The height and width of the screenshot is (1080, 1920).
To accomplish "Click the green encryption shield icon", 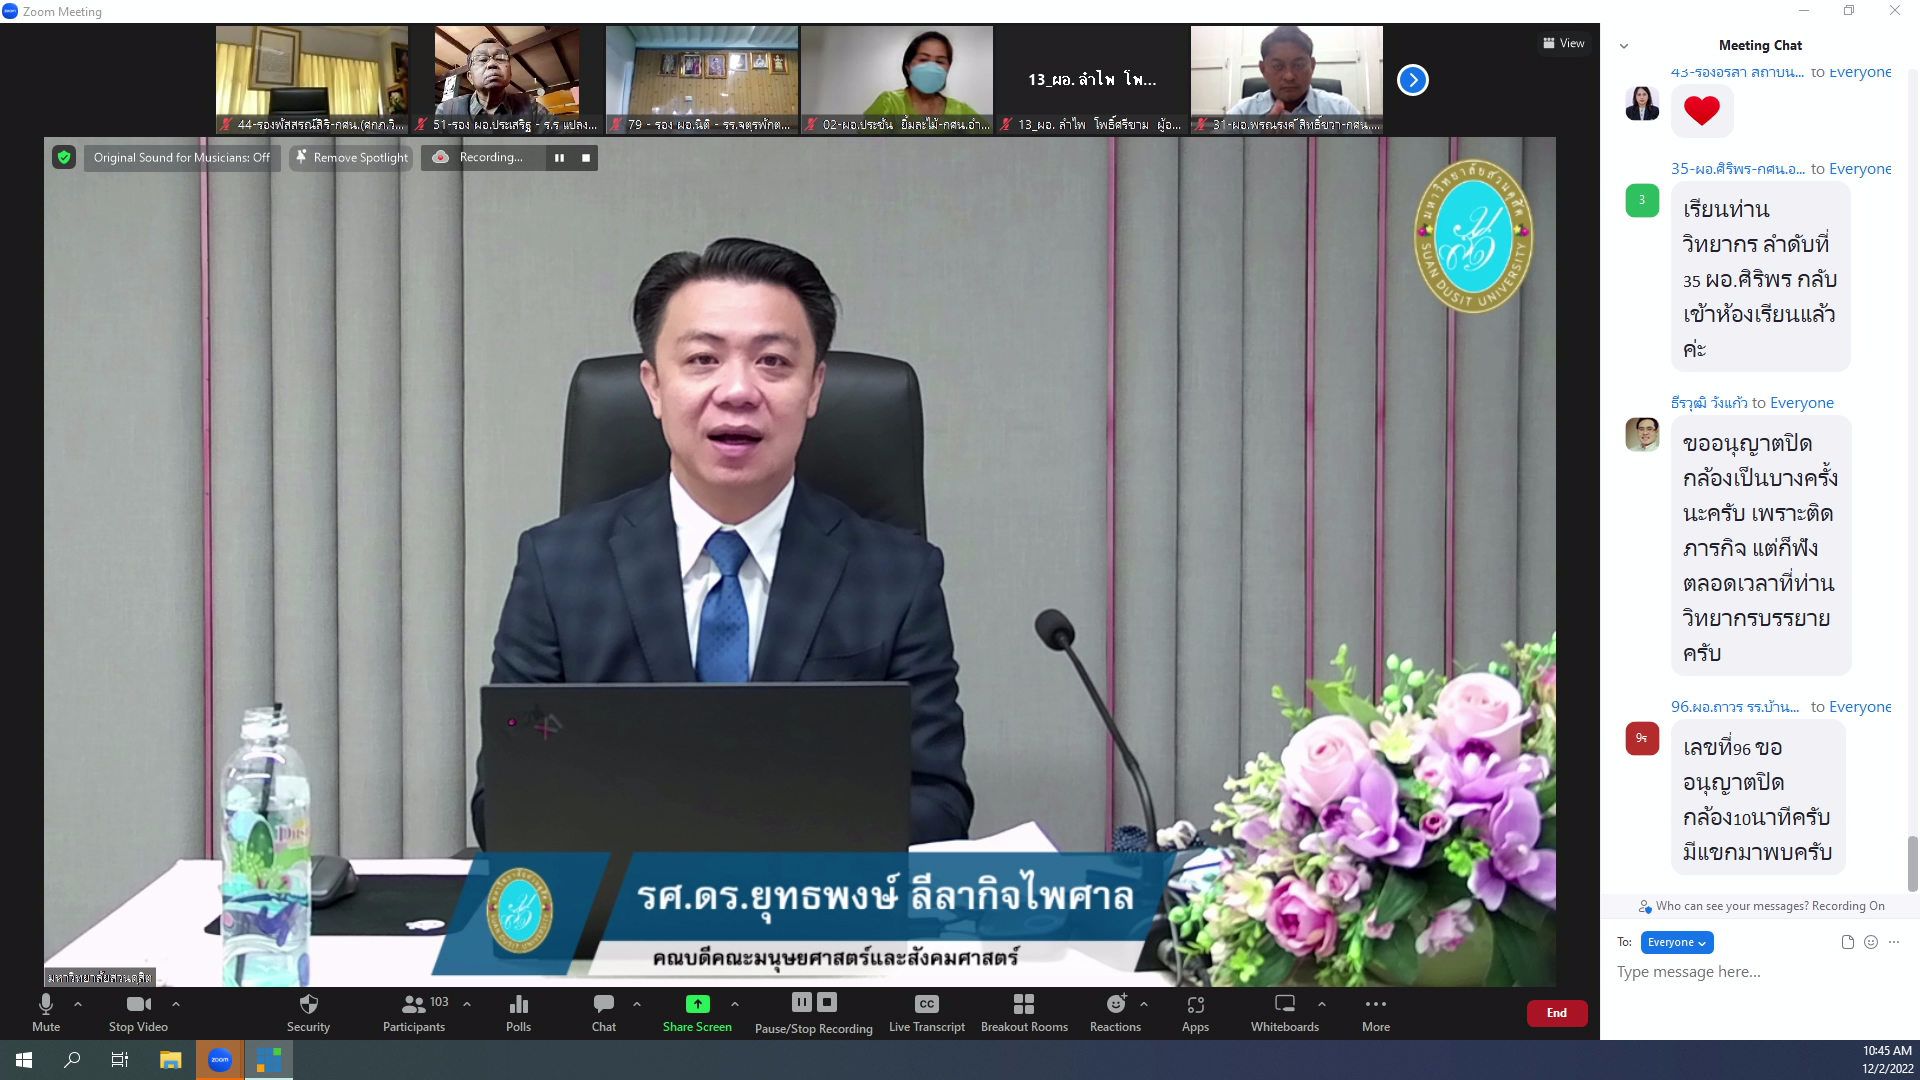I will pyautogui.click(x=64, y=157).
